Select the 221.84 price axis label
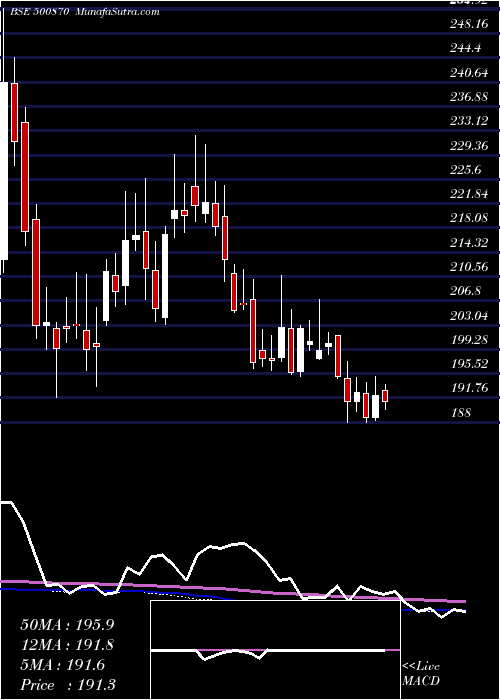Image resolution: width=500 pixels, height=700 pixels. click(x=469, y=194)
